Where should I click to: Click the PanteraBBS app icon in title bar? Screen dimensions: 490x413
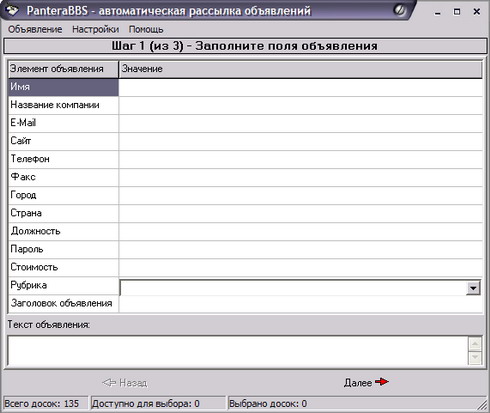point(12,10)
